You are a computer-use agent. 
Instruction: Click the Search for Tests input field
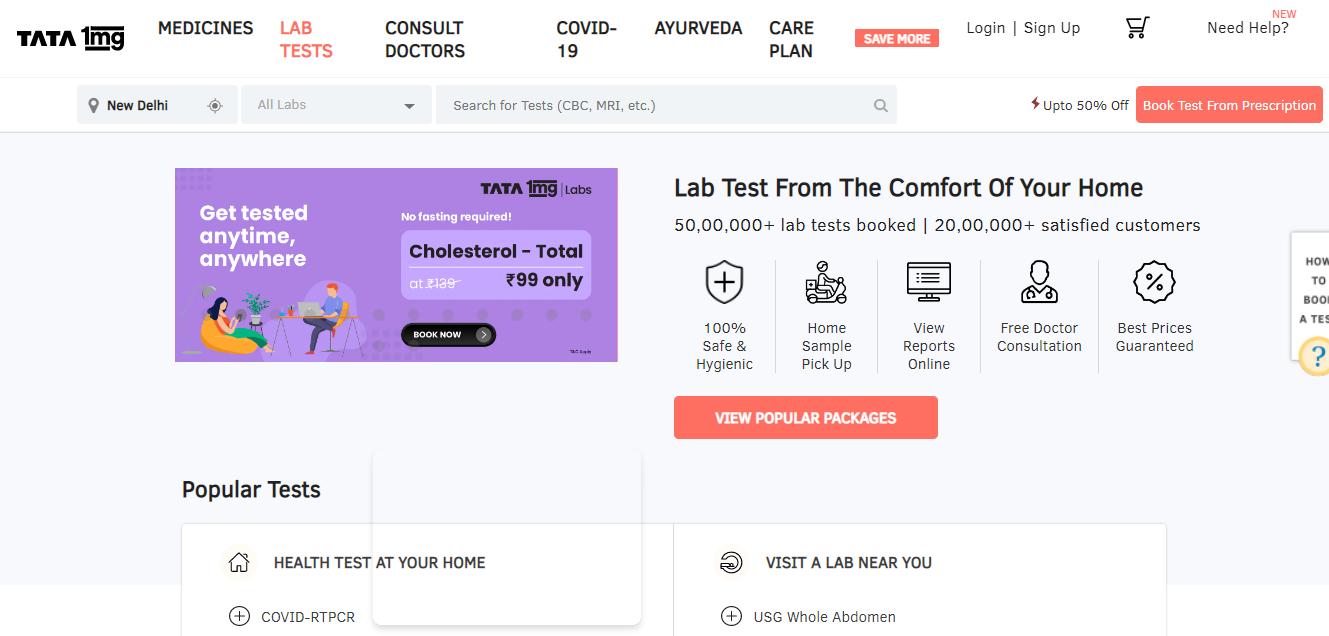(x=655, y=105)
